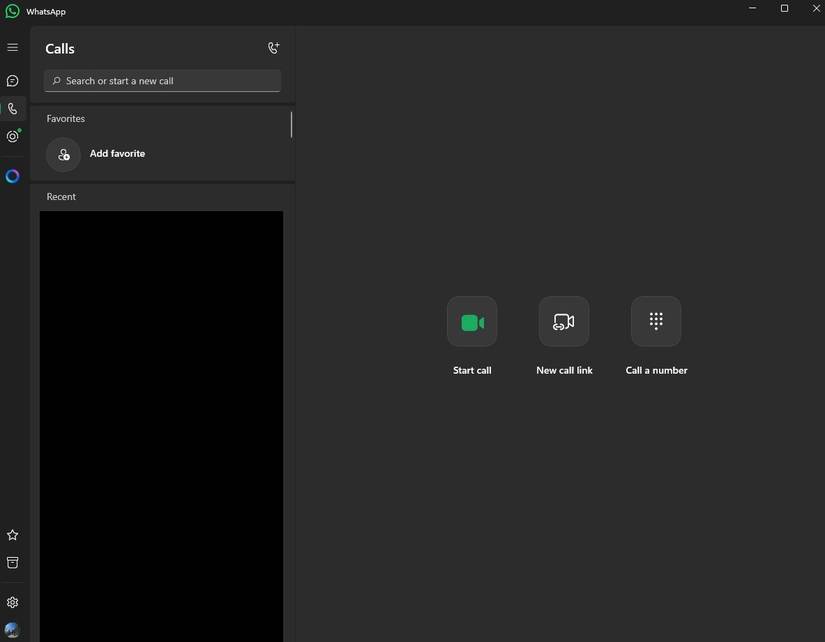Open the Status updates section
This screenshot has height=642, width=825.
coord(13,136)
